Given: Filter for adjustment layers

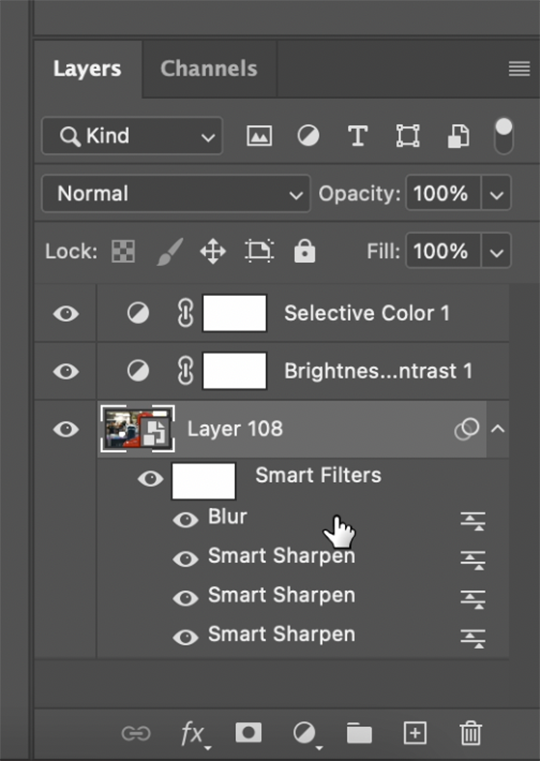Looking at the screenshot, I should coord(308,136).
